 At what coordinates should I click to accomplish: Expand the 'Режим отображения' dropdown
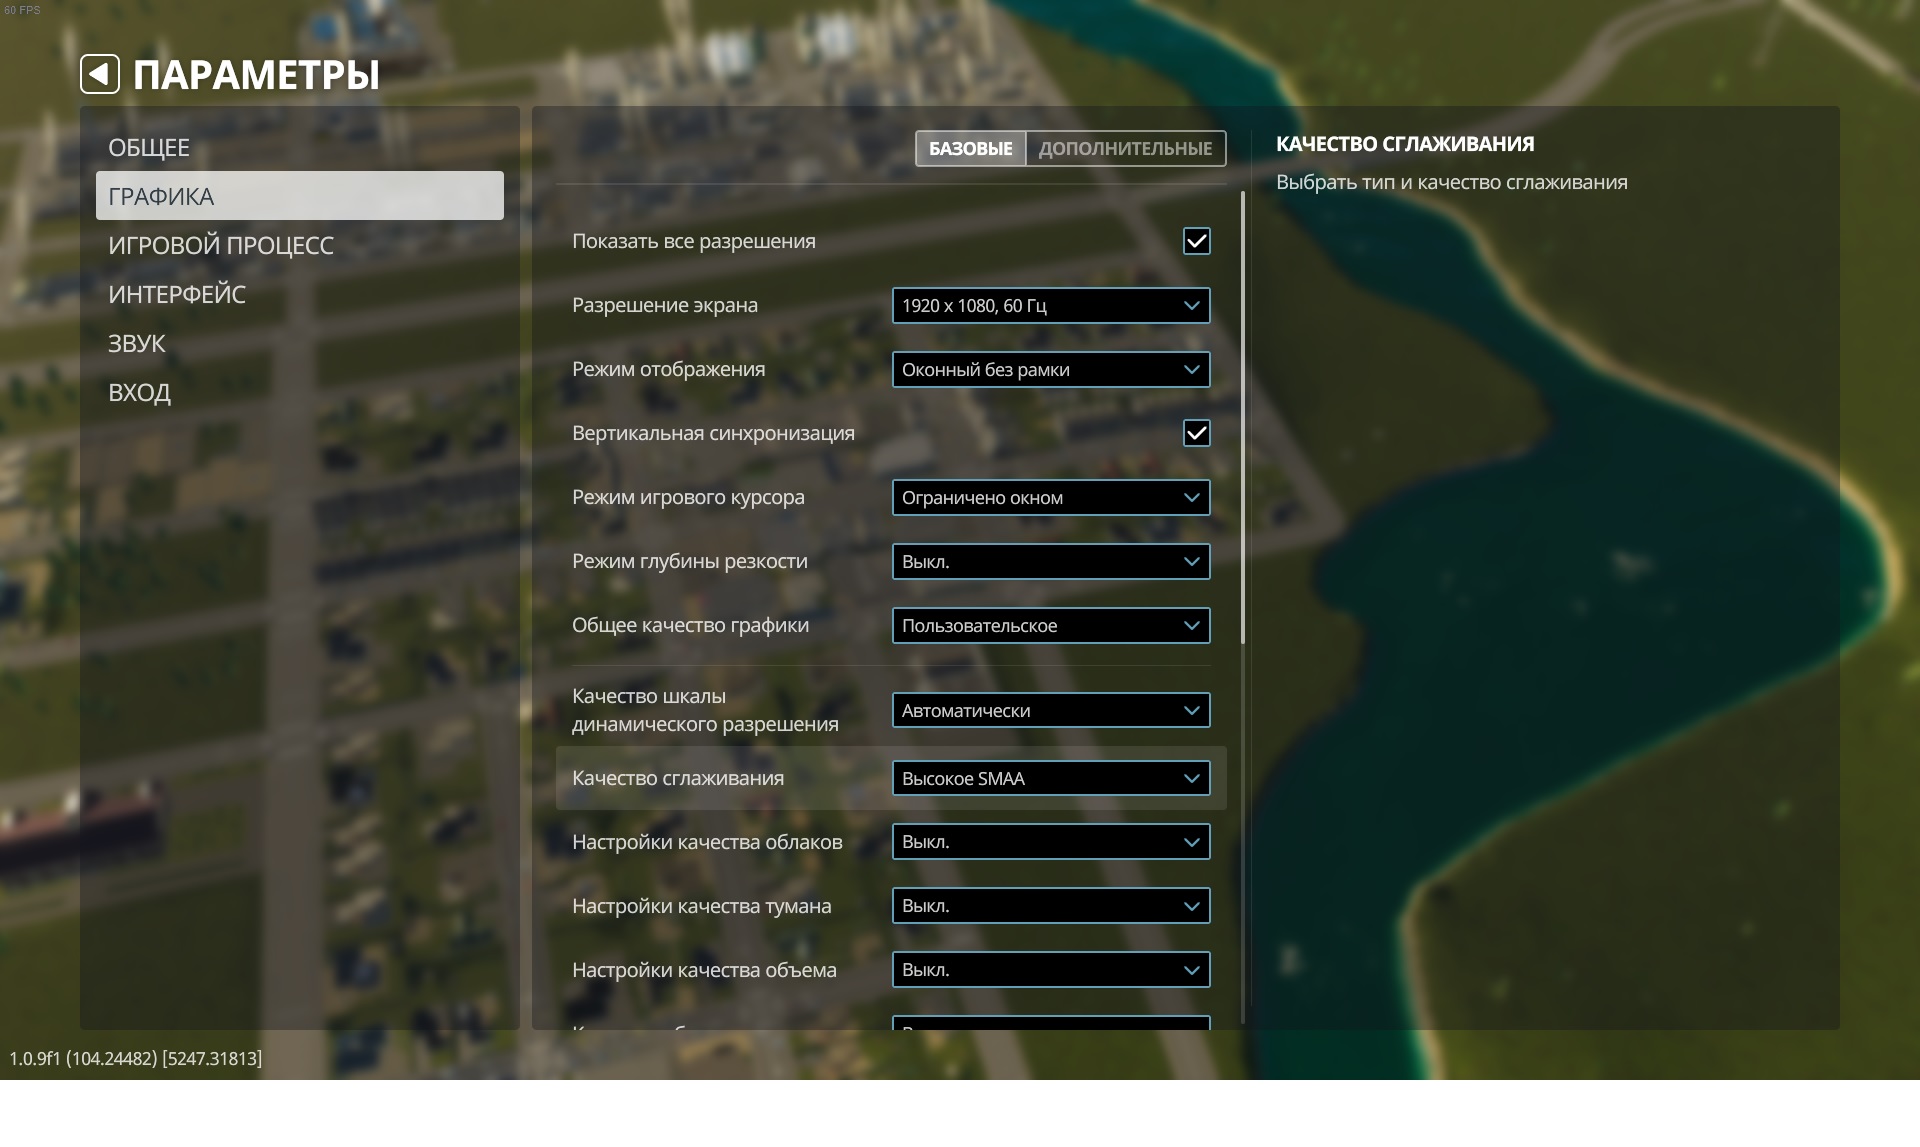point(1050,370)
